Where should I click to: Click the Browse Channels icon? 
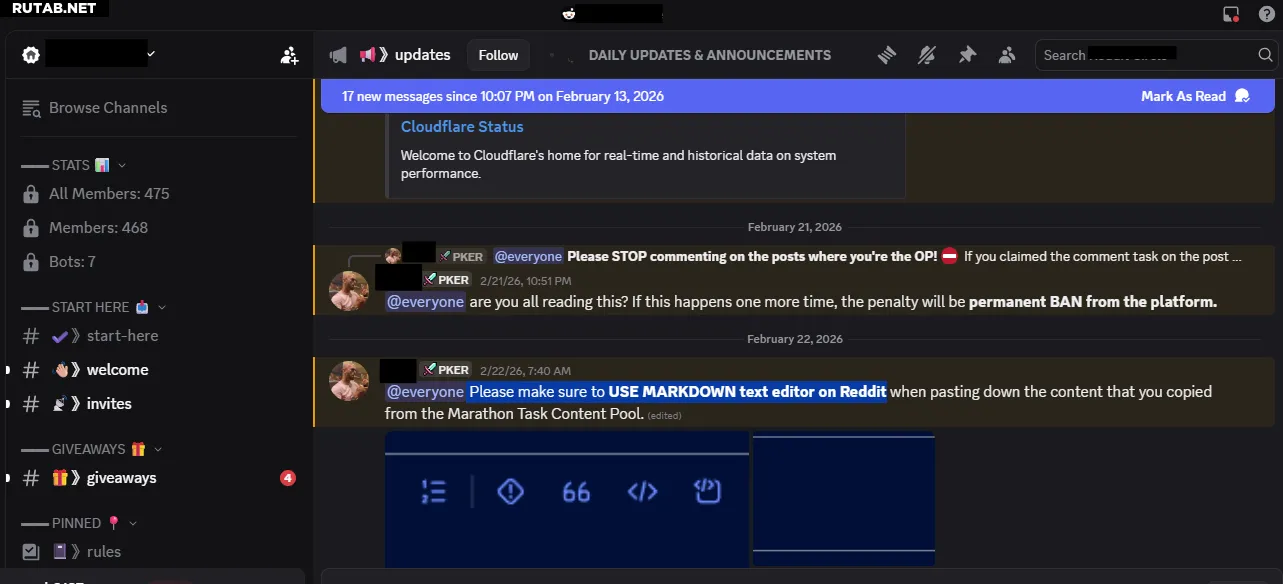[x=31, y=108]
